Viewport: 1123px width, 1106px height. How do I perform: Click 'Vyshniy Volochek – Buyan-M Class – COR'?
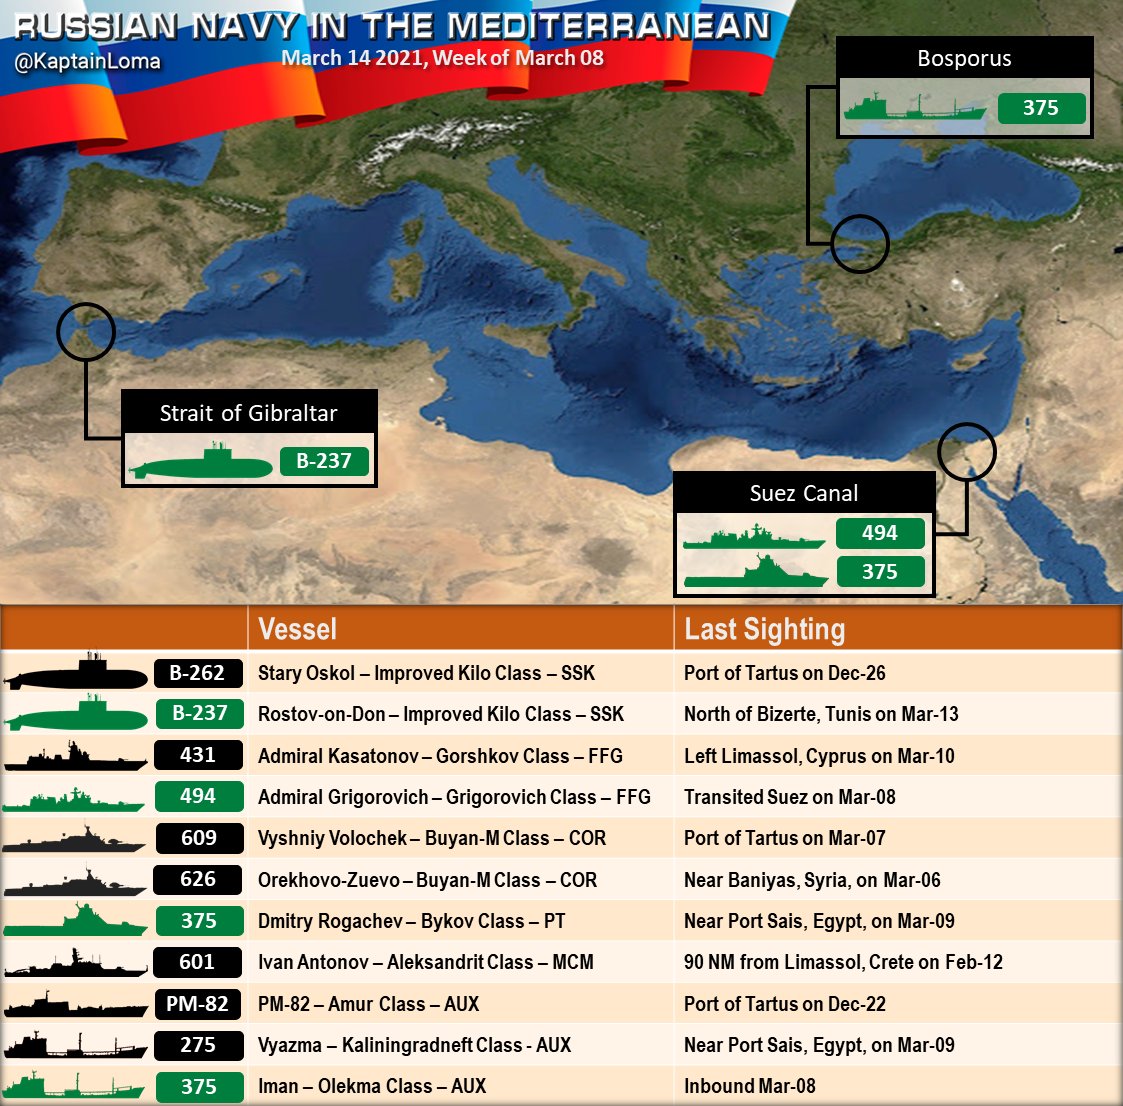click(x=432, y=838)
